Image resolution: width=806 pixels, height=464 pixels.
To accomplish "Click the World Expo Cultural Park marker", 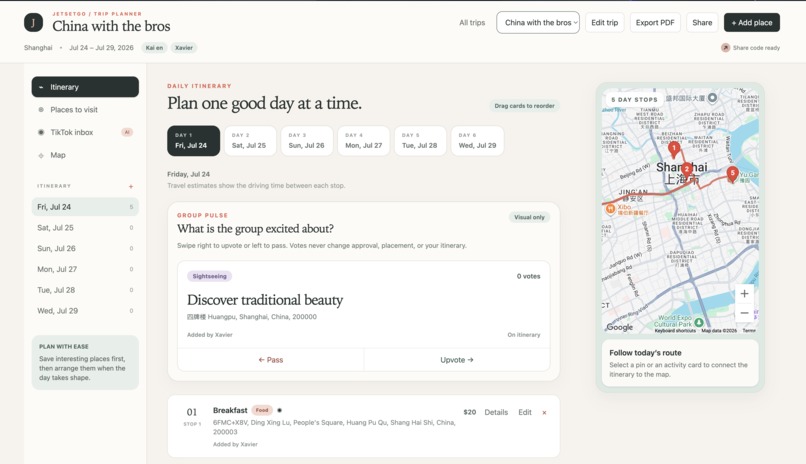I will point(699,323).
